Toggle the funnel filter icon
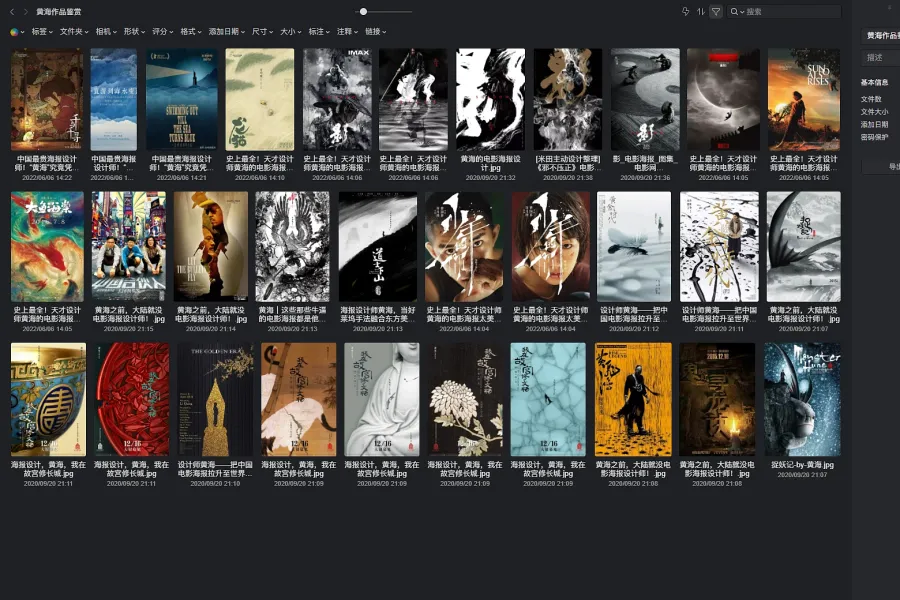Screen dimensions: 900x600 click(x=716, y=11)
